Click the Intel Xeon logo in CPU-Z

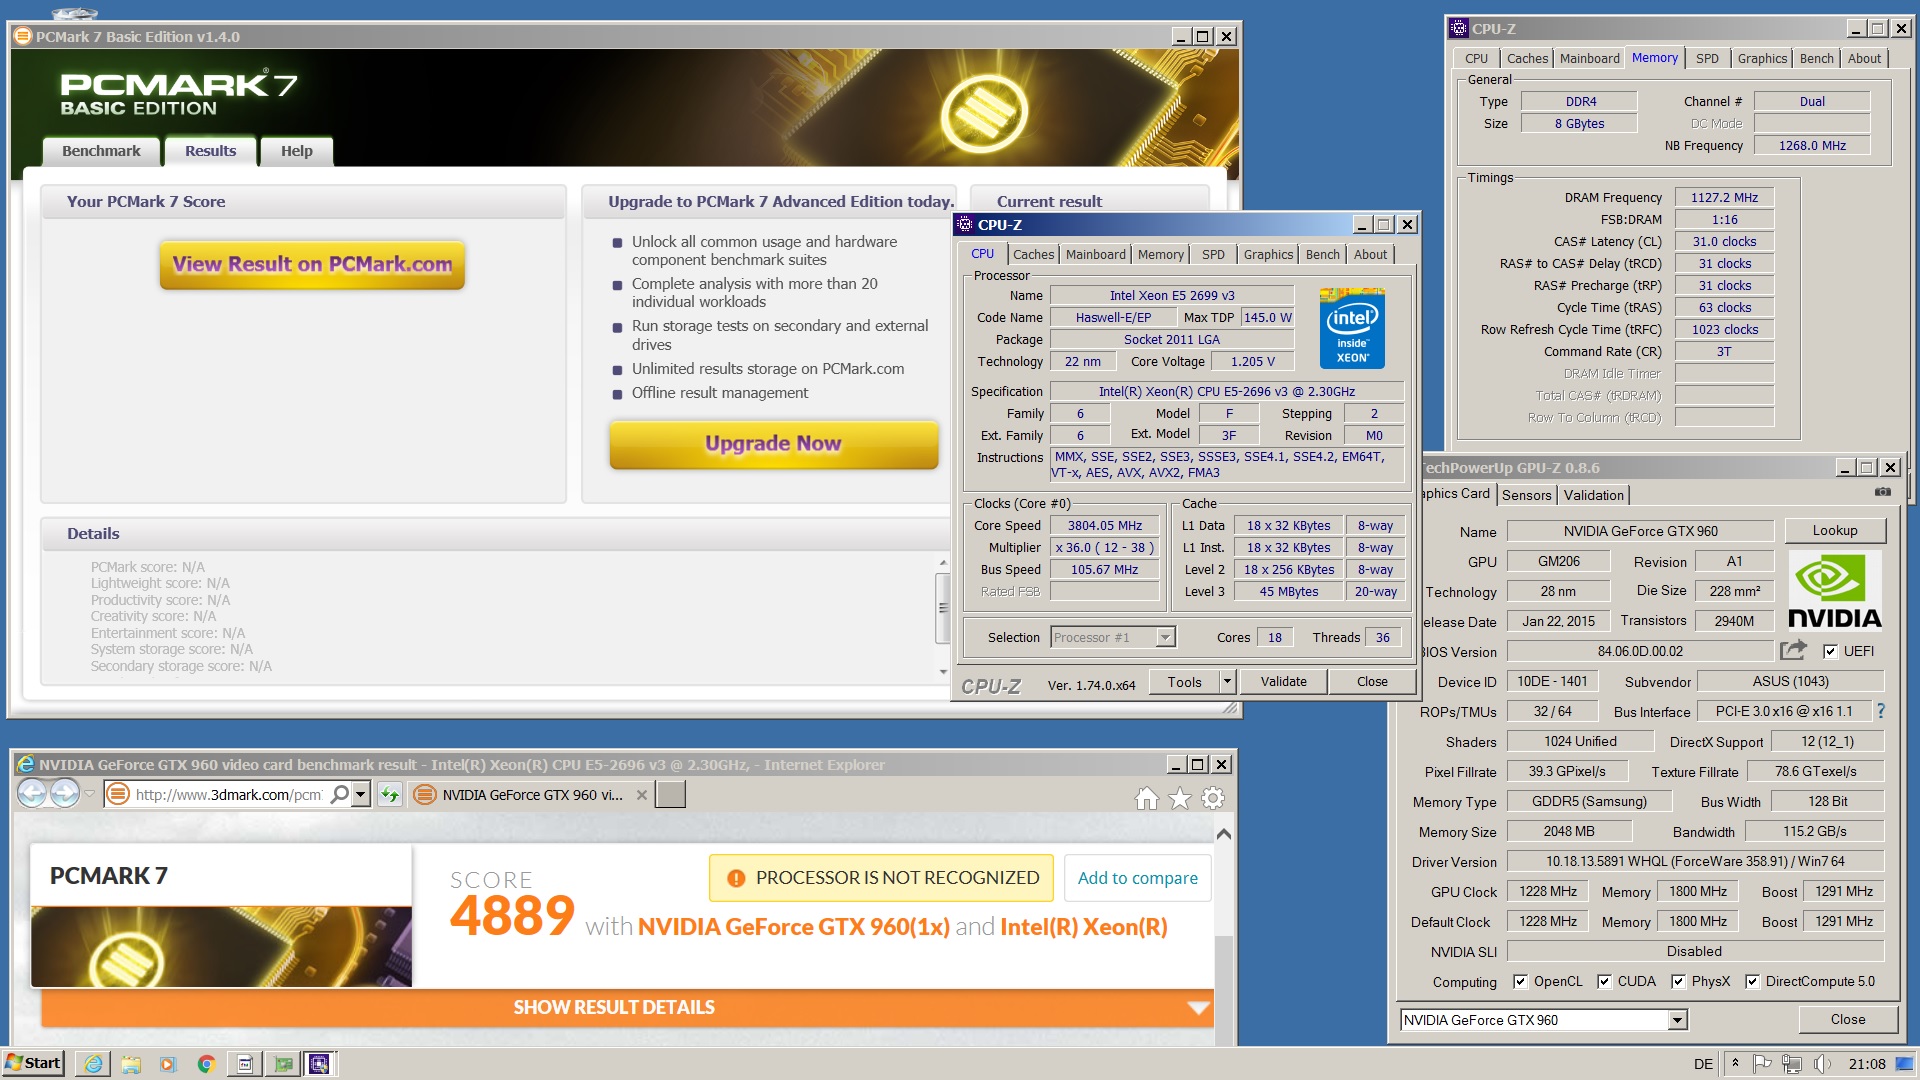click(1352, 328)
